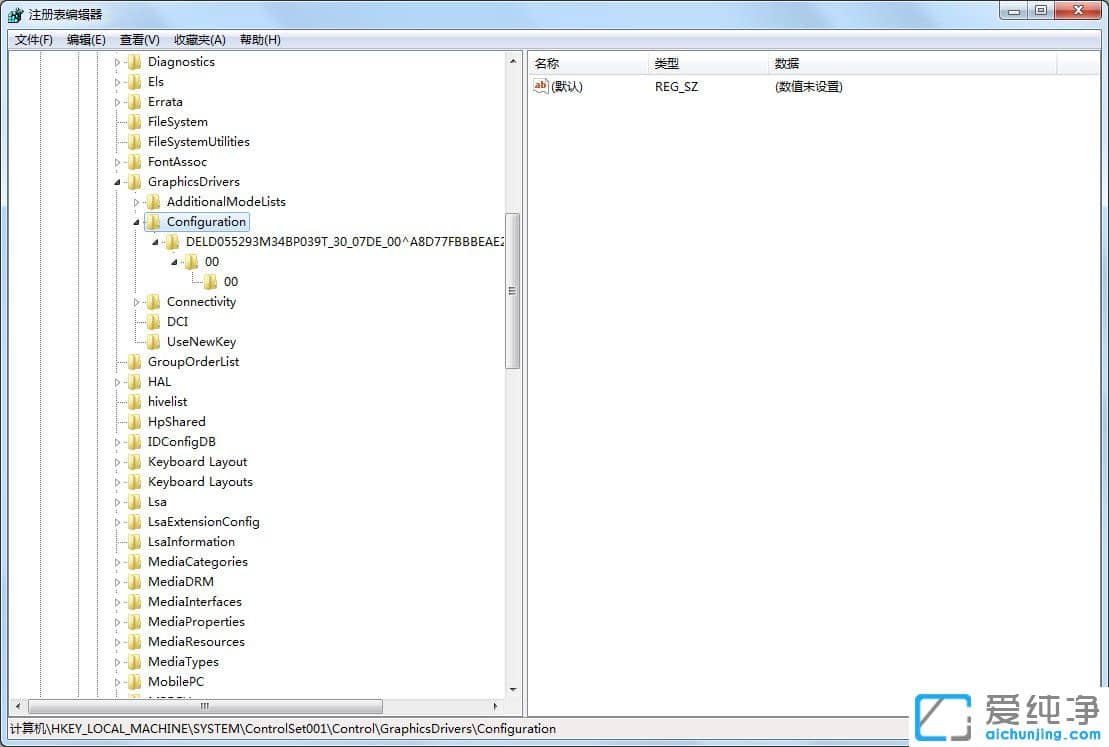Collapse the Configuration node arrow
Image resolution: width=1109 pixels, height=747 pixels.
tap(136, 221)
